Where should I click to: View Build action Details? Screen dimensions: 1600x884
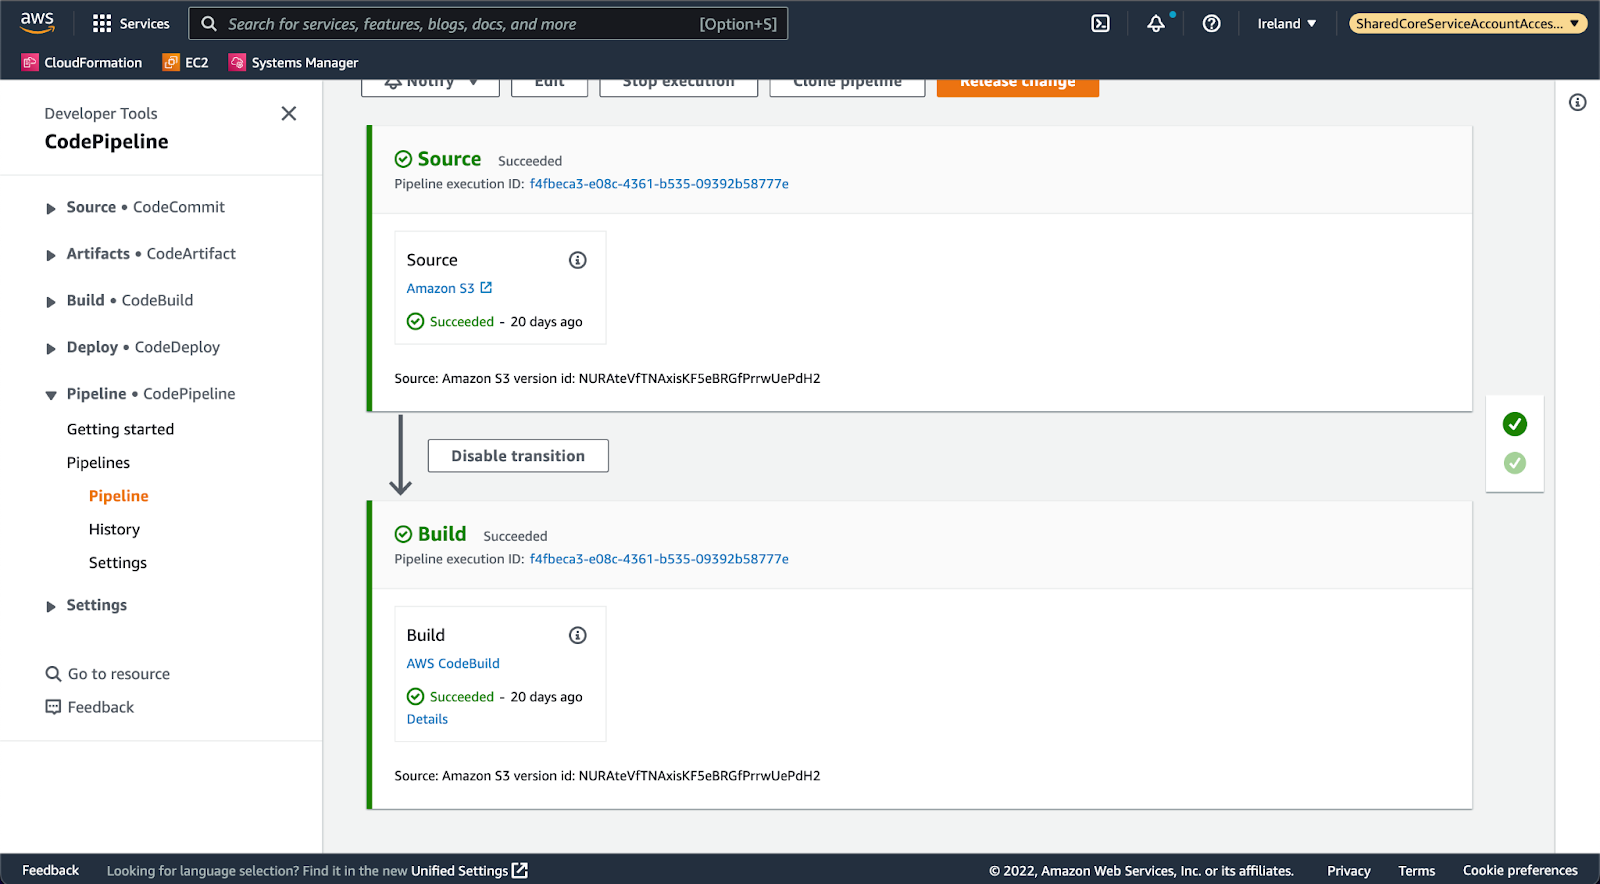427,719
